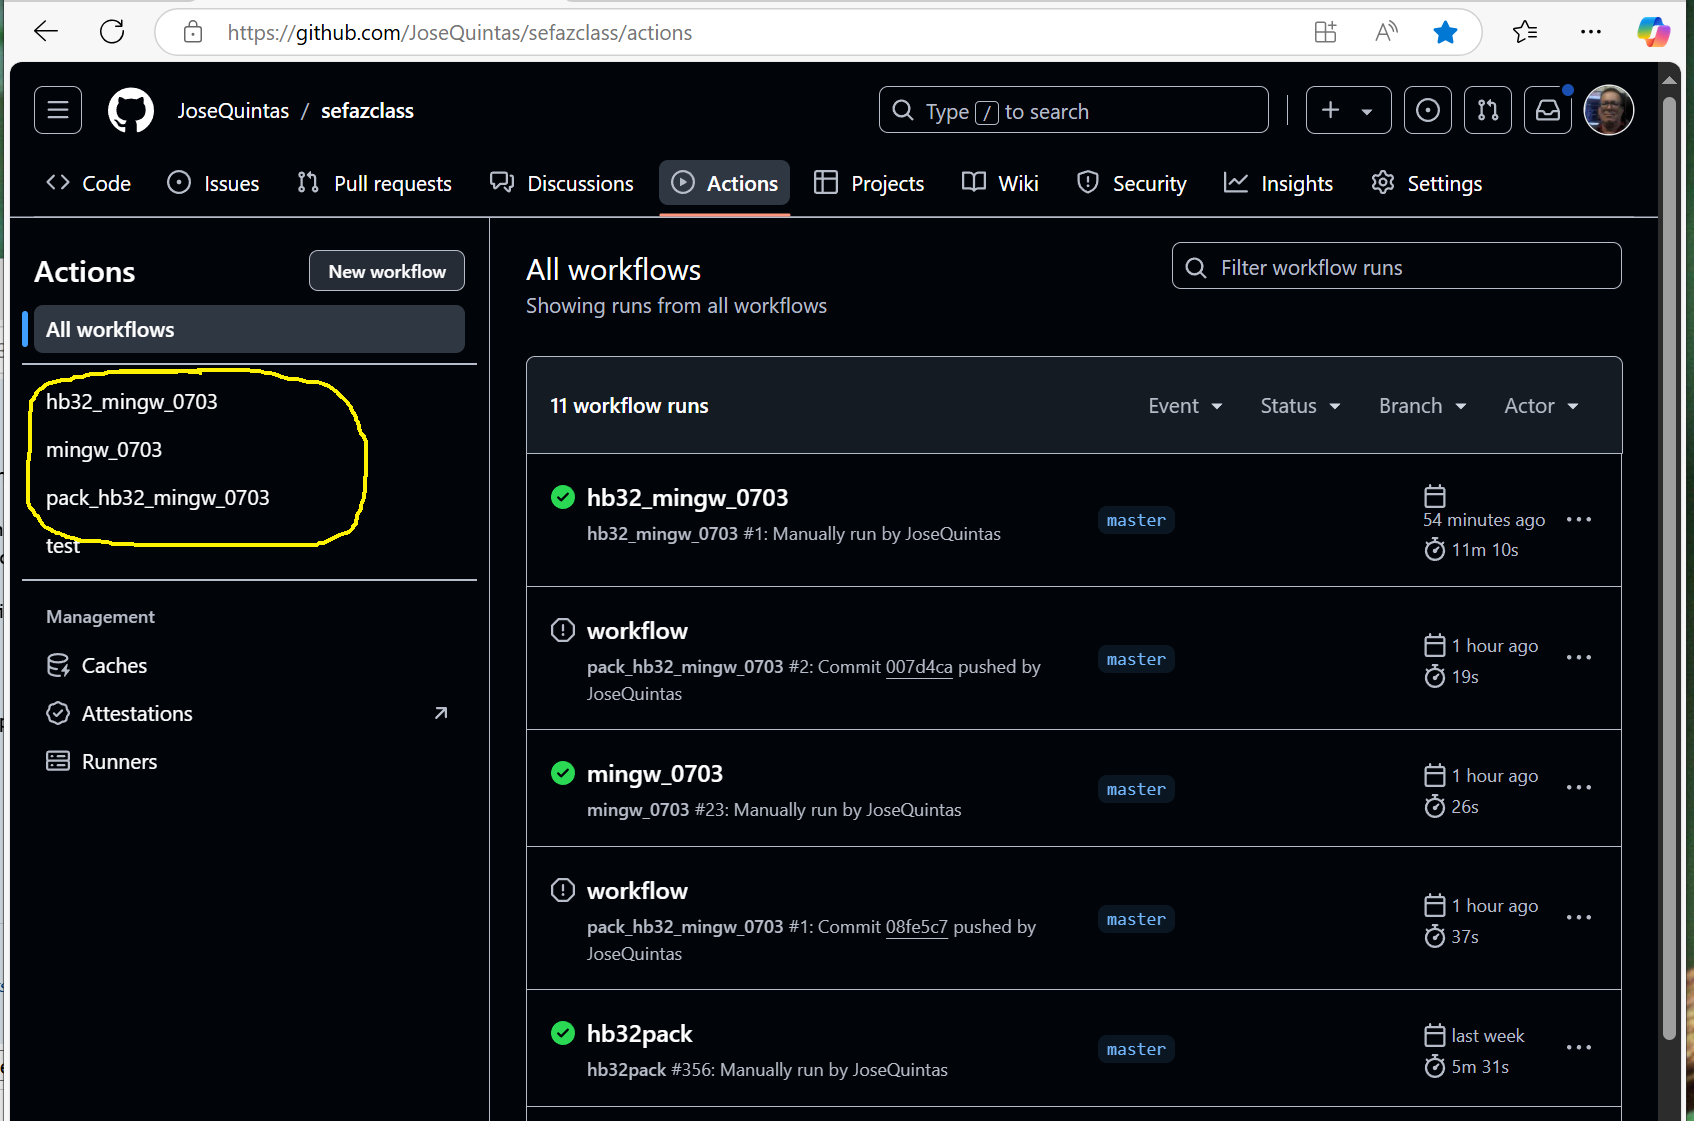Select the mingw_0703 workflow in sidebar
Image resolution: width=1694 pixels, height=1121 pixels.
(x=104, y=450)
